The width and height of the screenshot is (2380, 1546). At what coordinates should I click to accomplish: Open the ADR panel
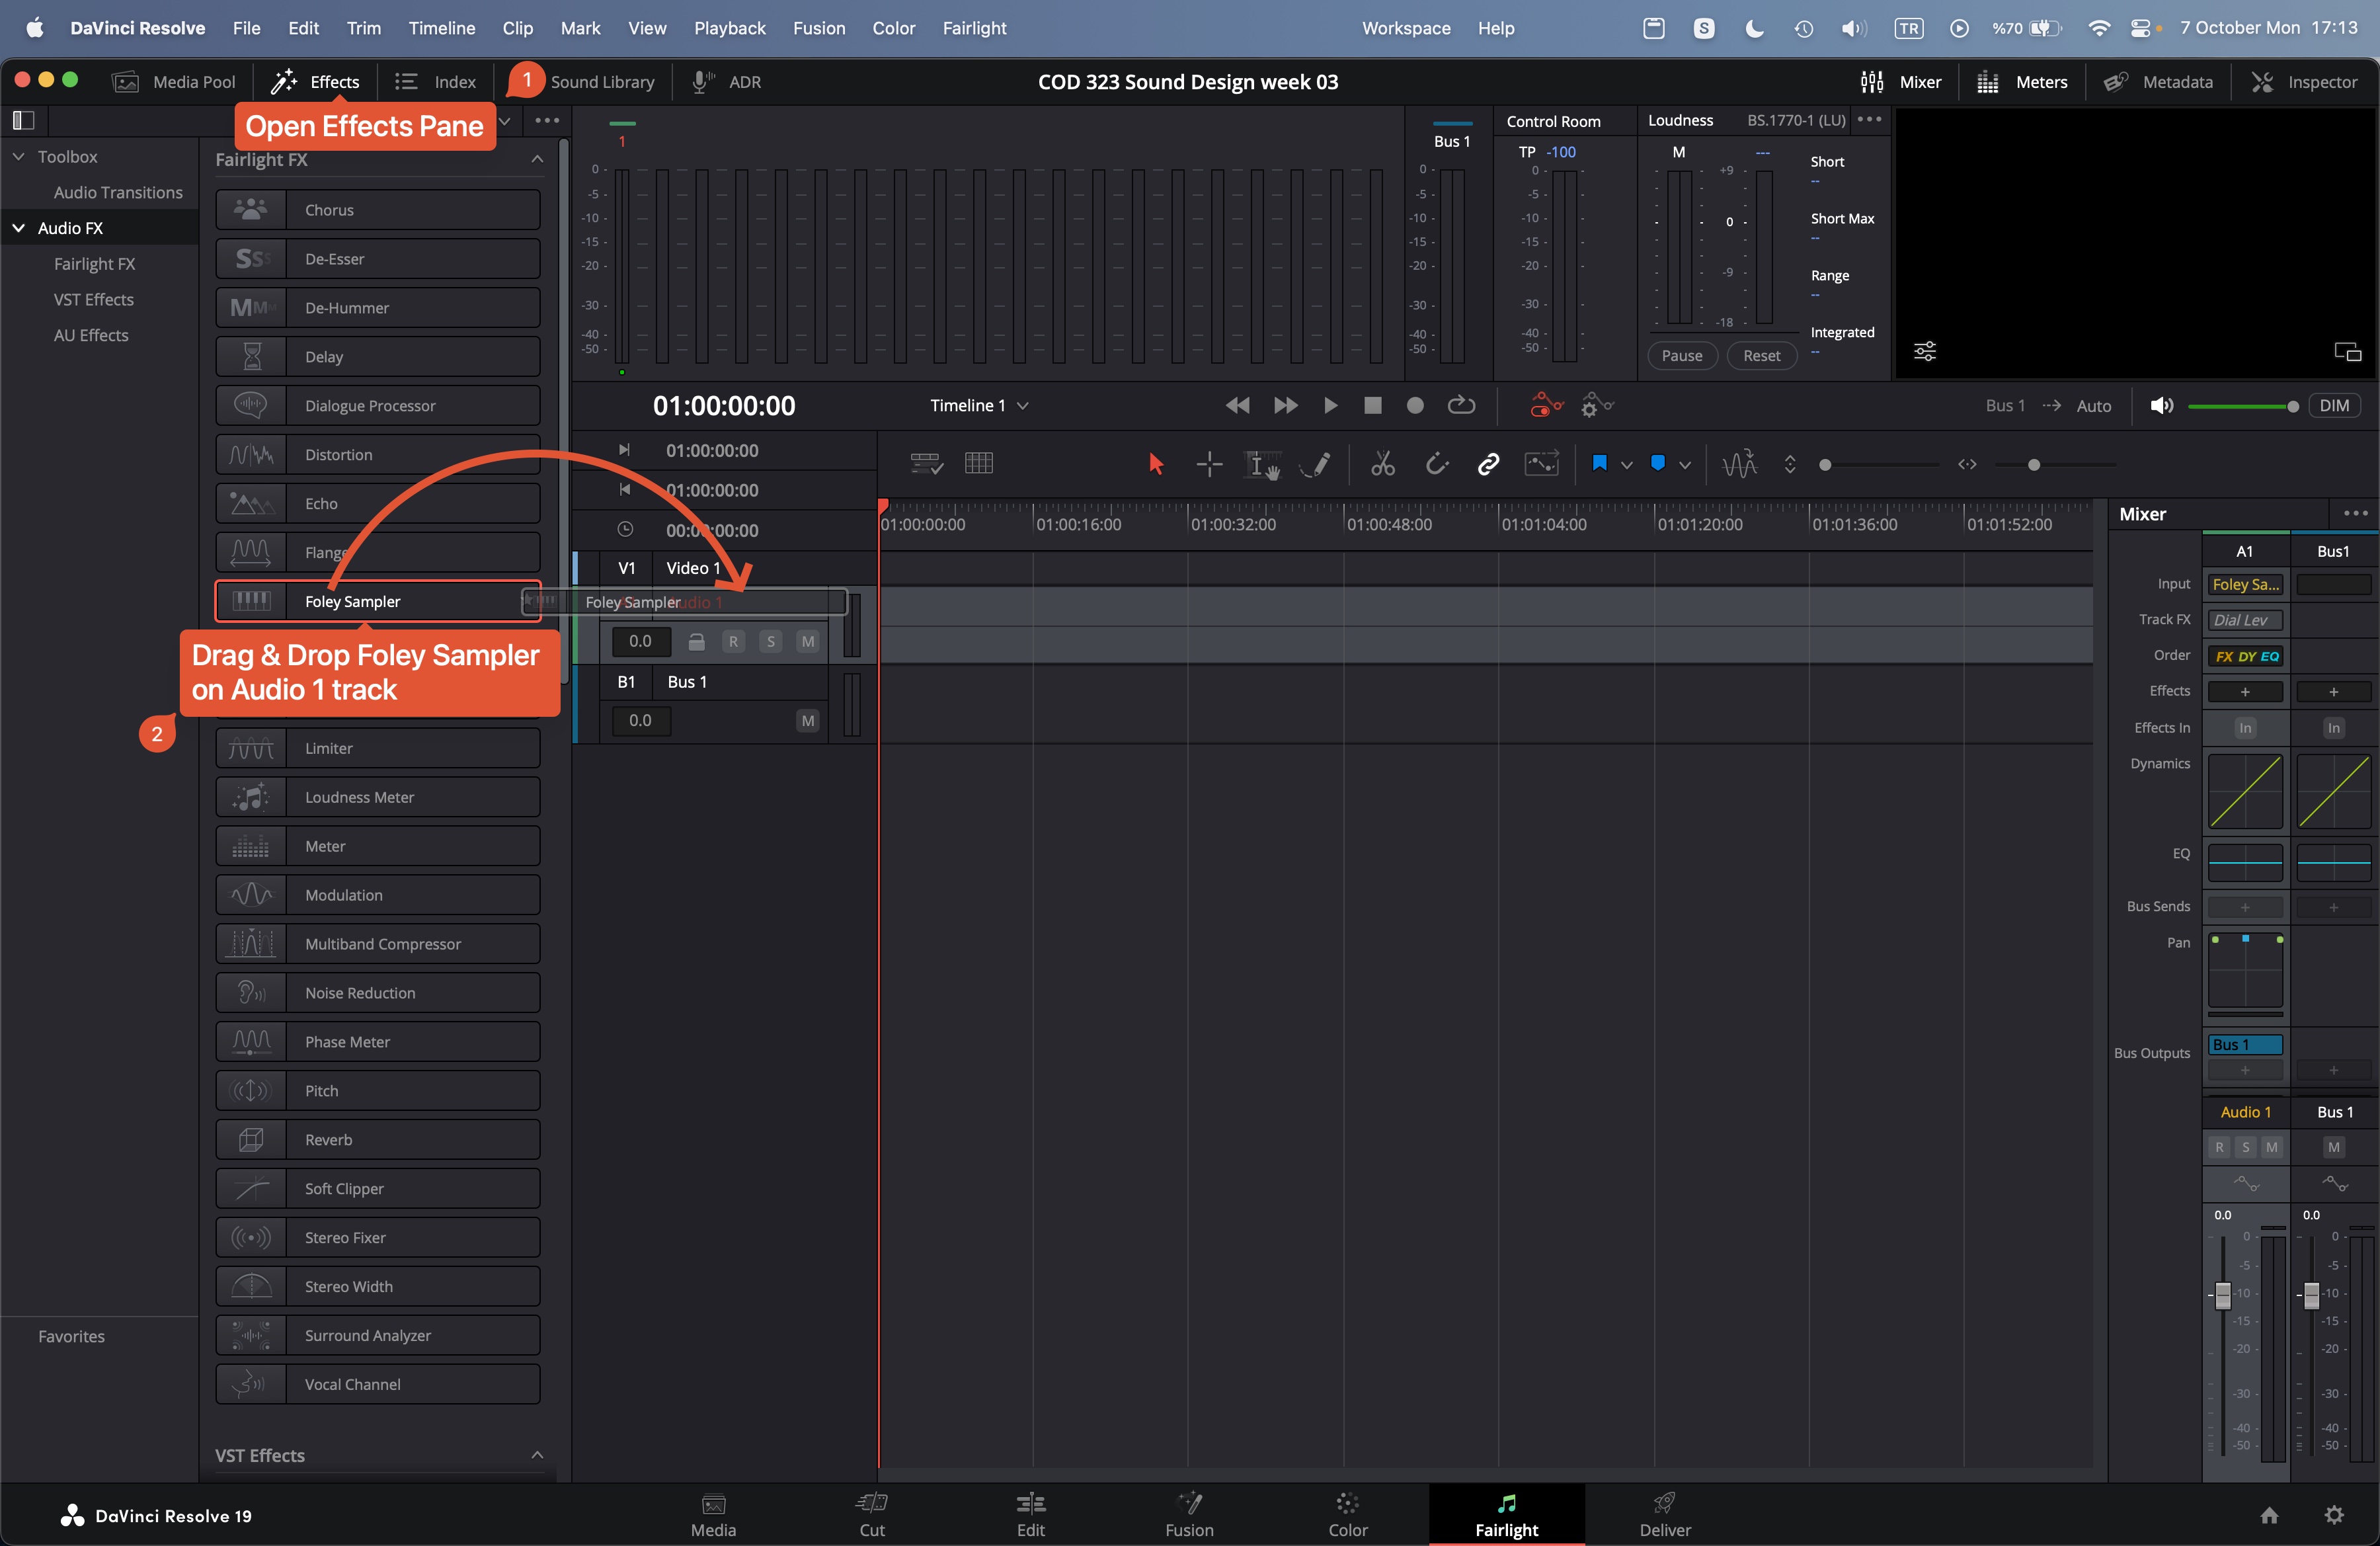pyautogui.click(x=727, y=82)
